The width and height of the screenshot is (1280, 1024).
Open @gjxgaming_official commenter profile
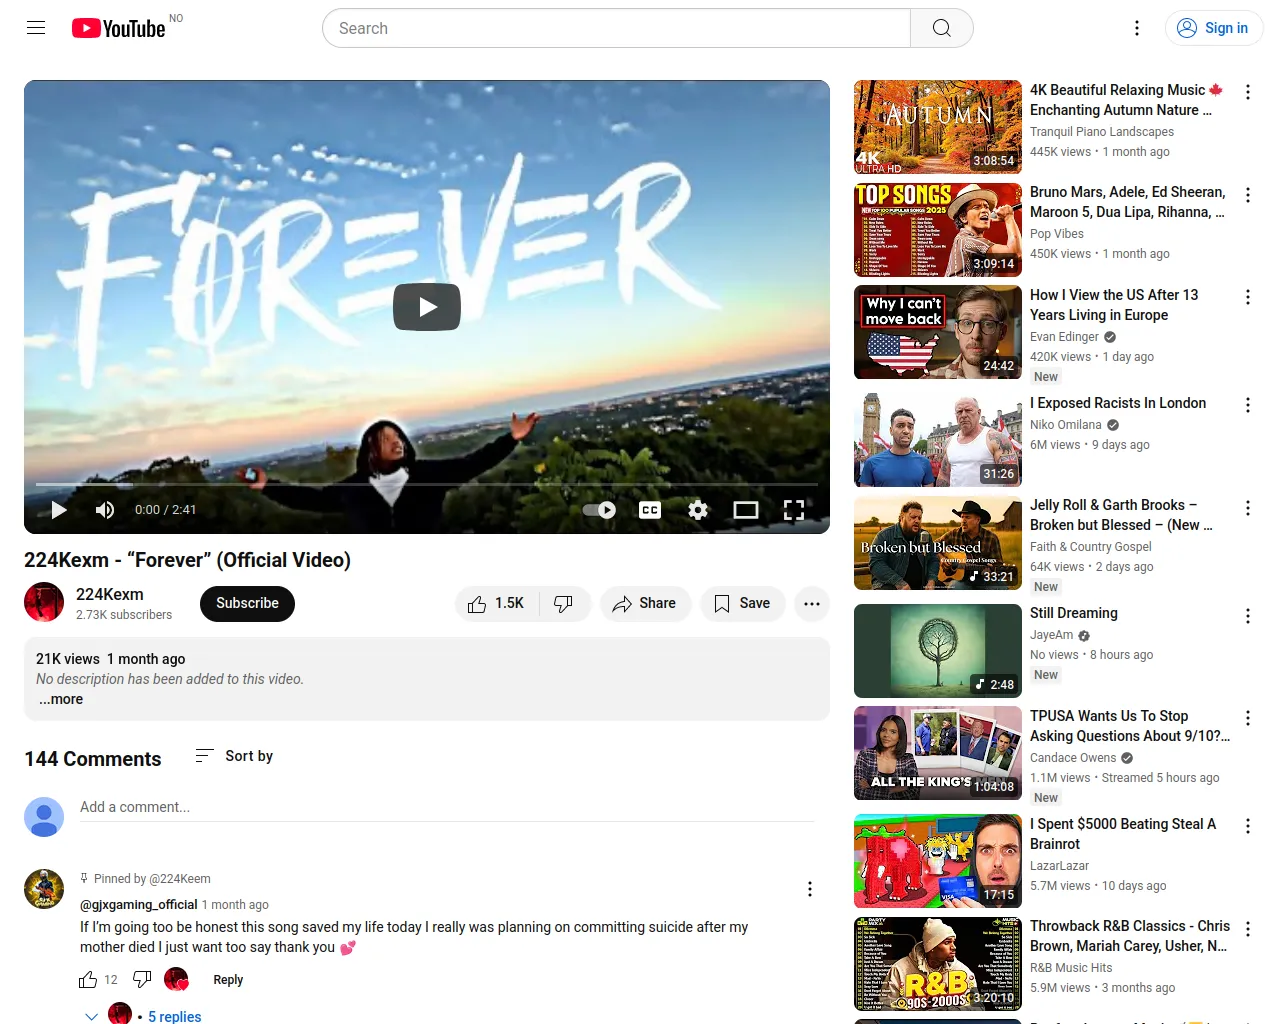click(x=138, y=905)
